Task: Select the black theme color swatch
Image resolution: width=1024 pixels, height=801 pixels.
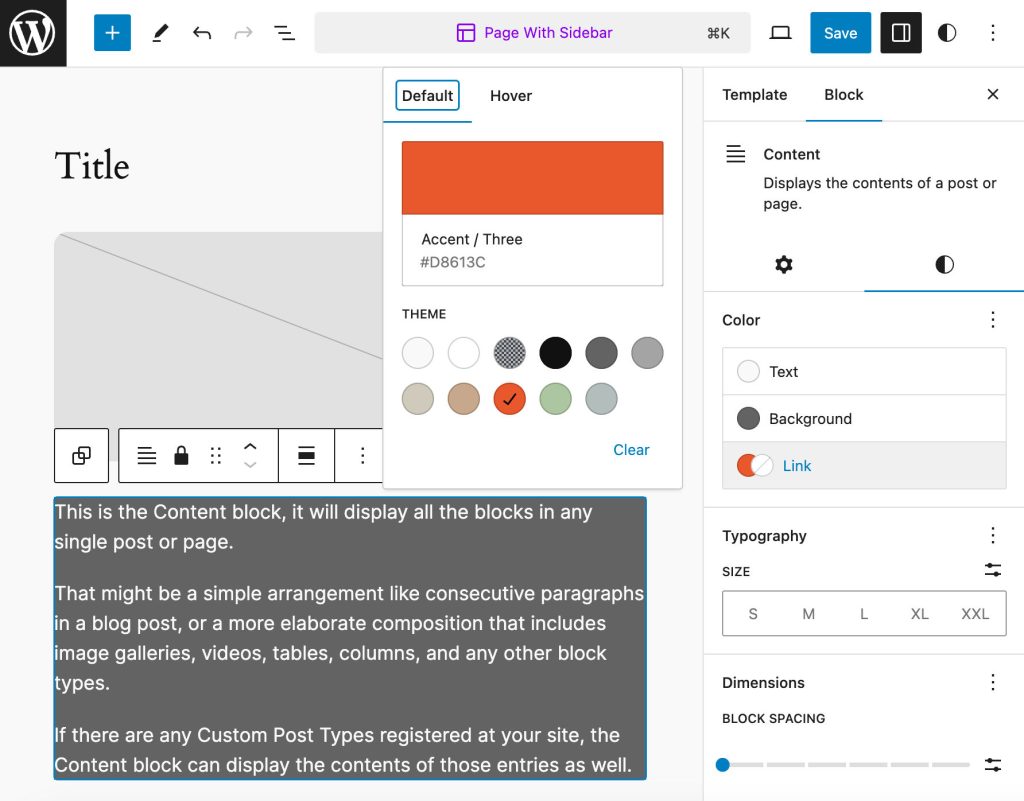Action: pos(555,352)
